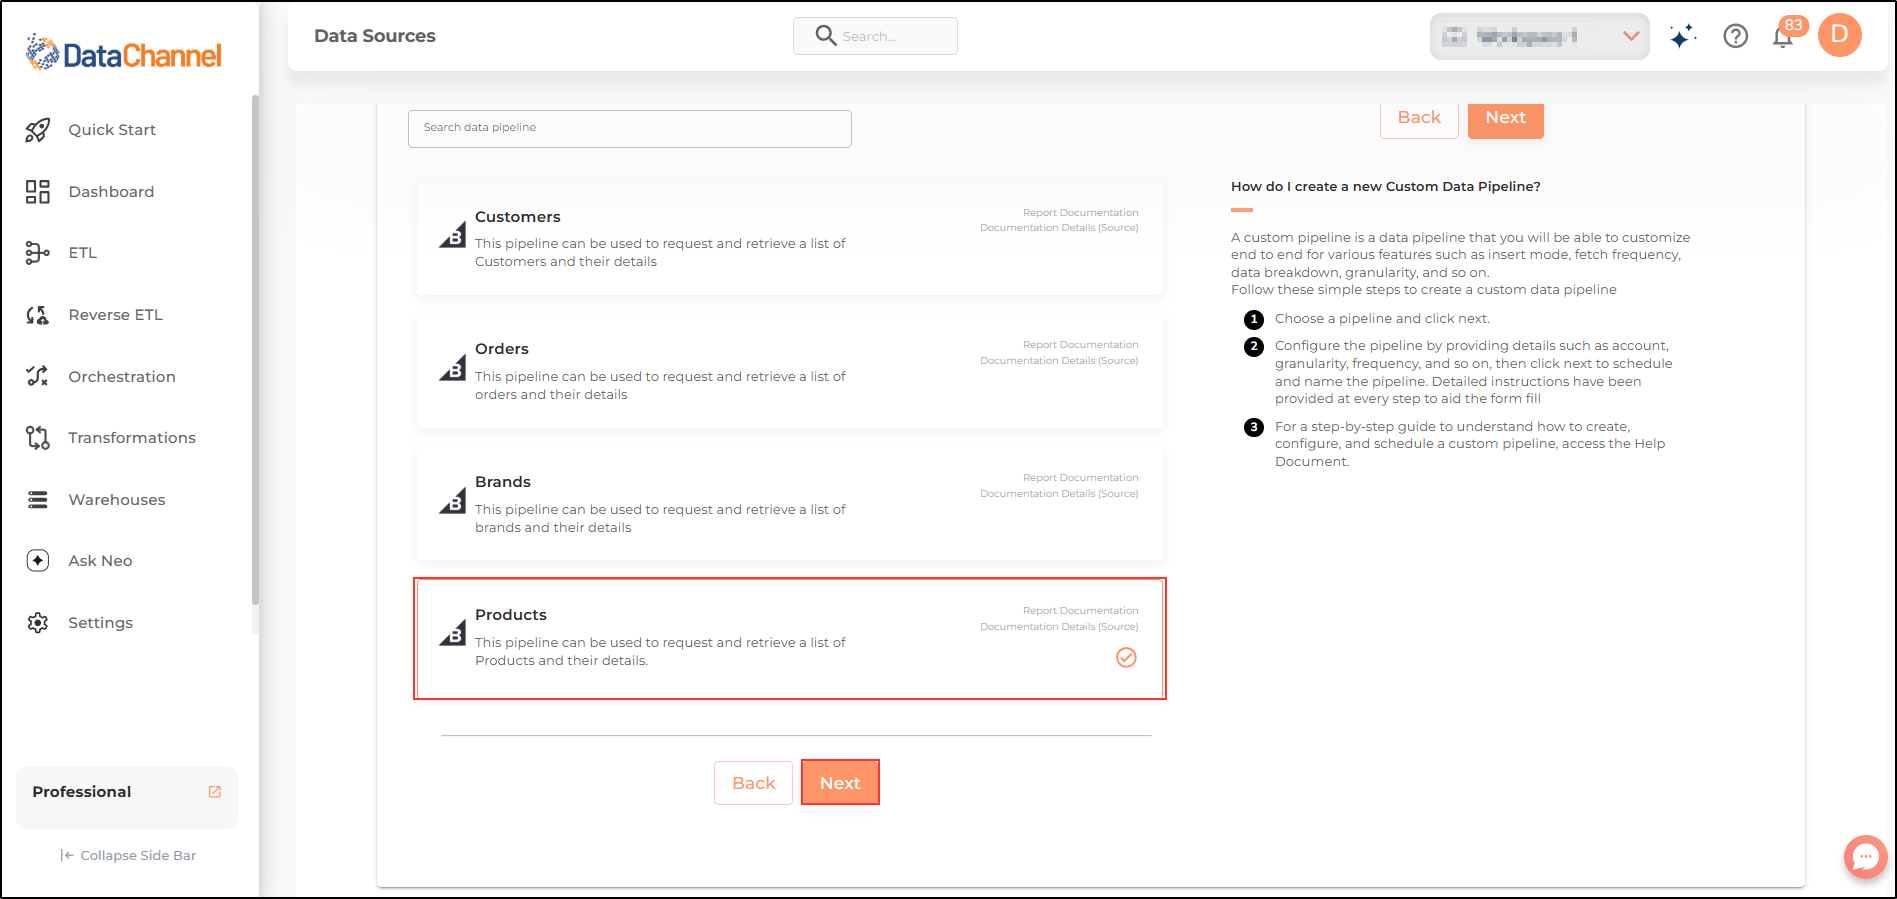
Task: Click the bottom Next button
Action: click(x=840, y=783)
